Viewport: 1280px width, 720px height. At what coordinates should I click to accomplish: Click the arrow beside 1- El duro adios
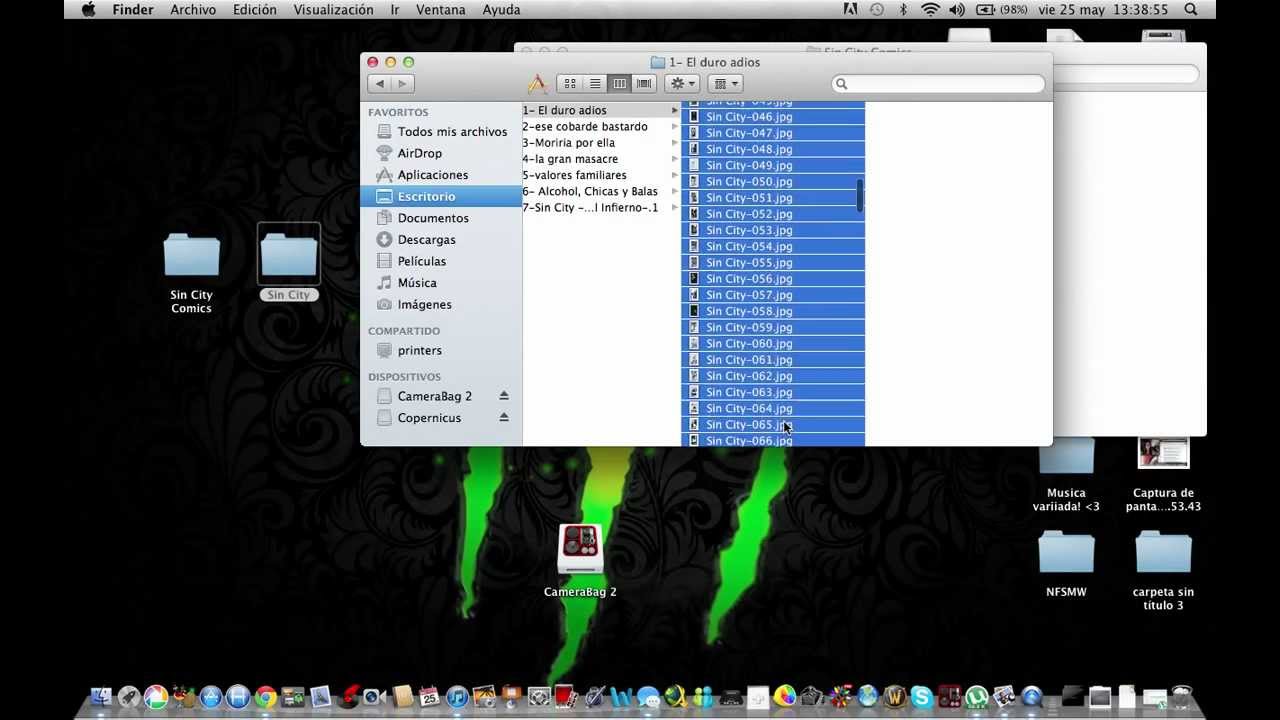point(675,110)
